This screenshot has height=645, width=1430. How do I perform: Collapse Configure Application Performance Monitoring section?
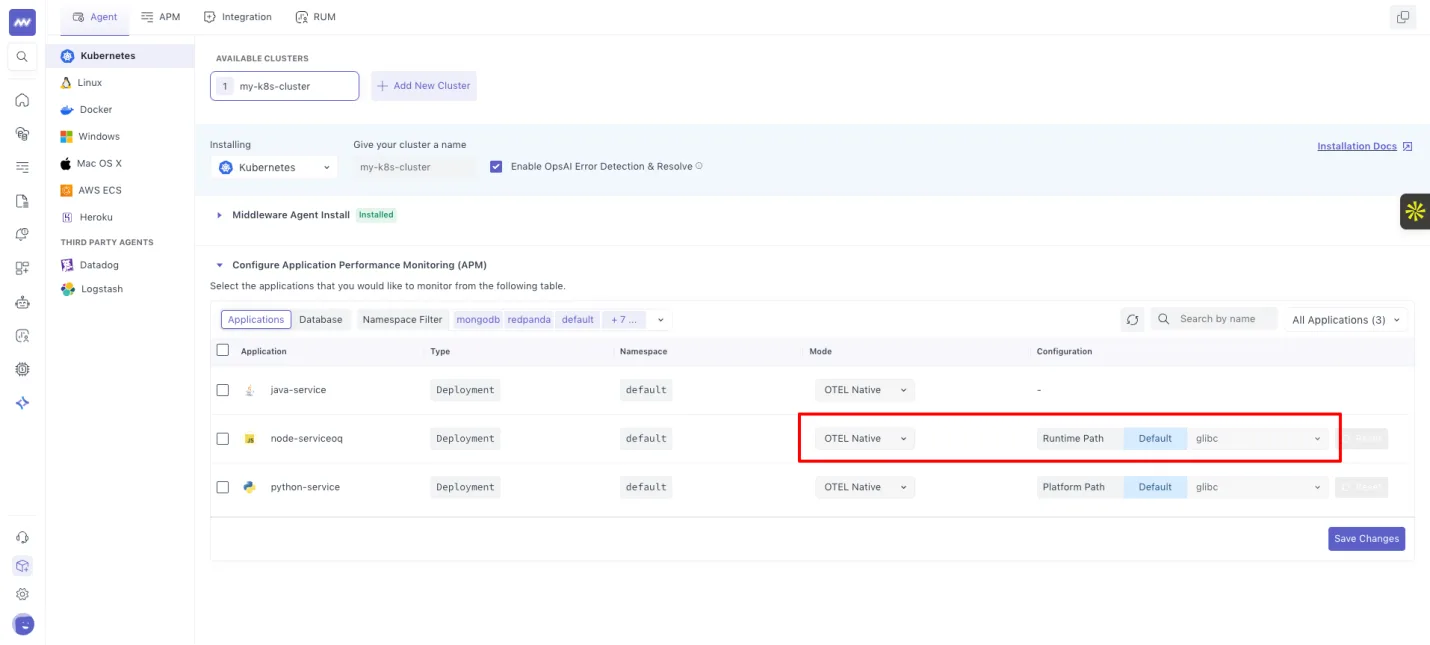(x=220, y=265)
